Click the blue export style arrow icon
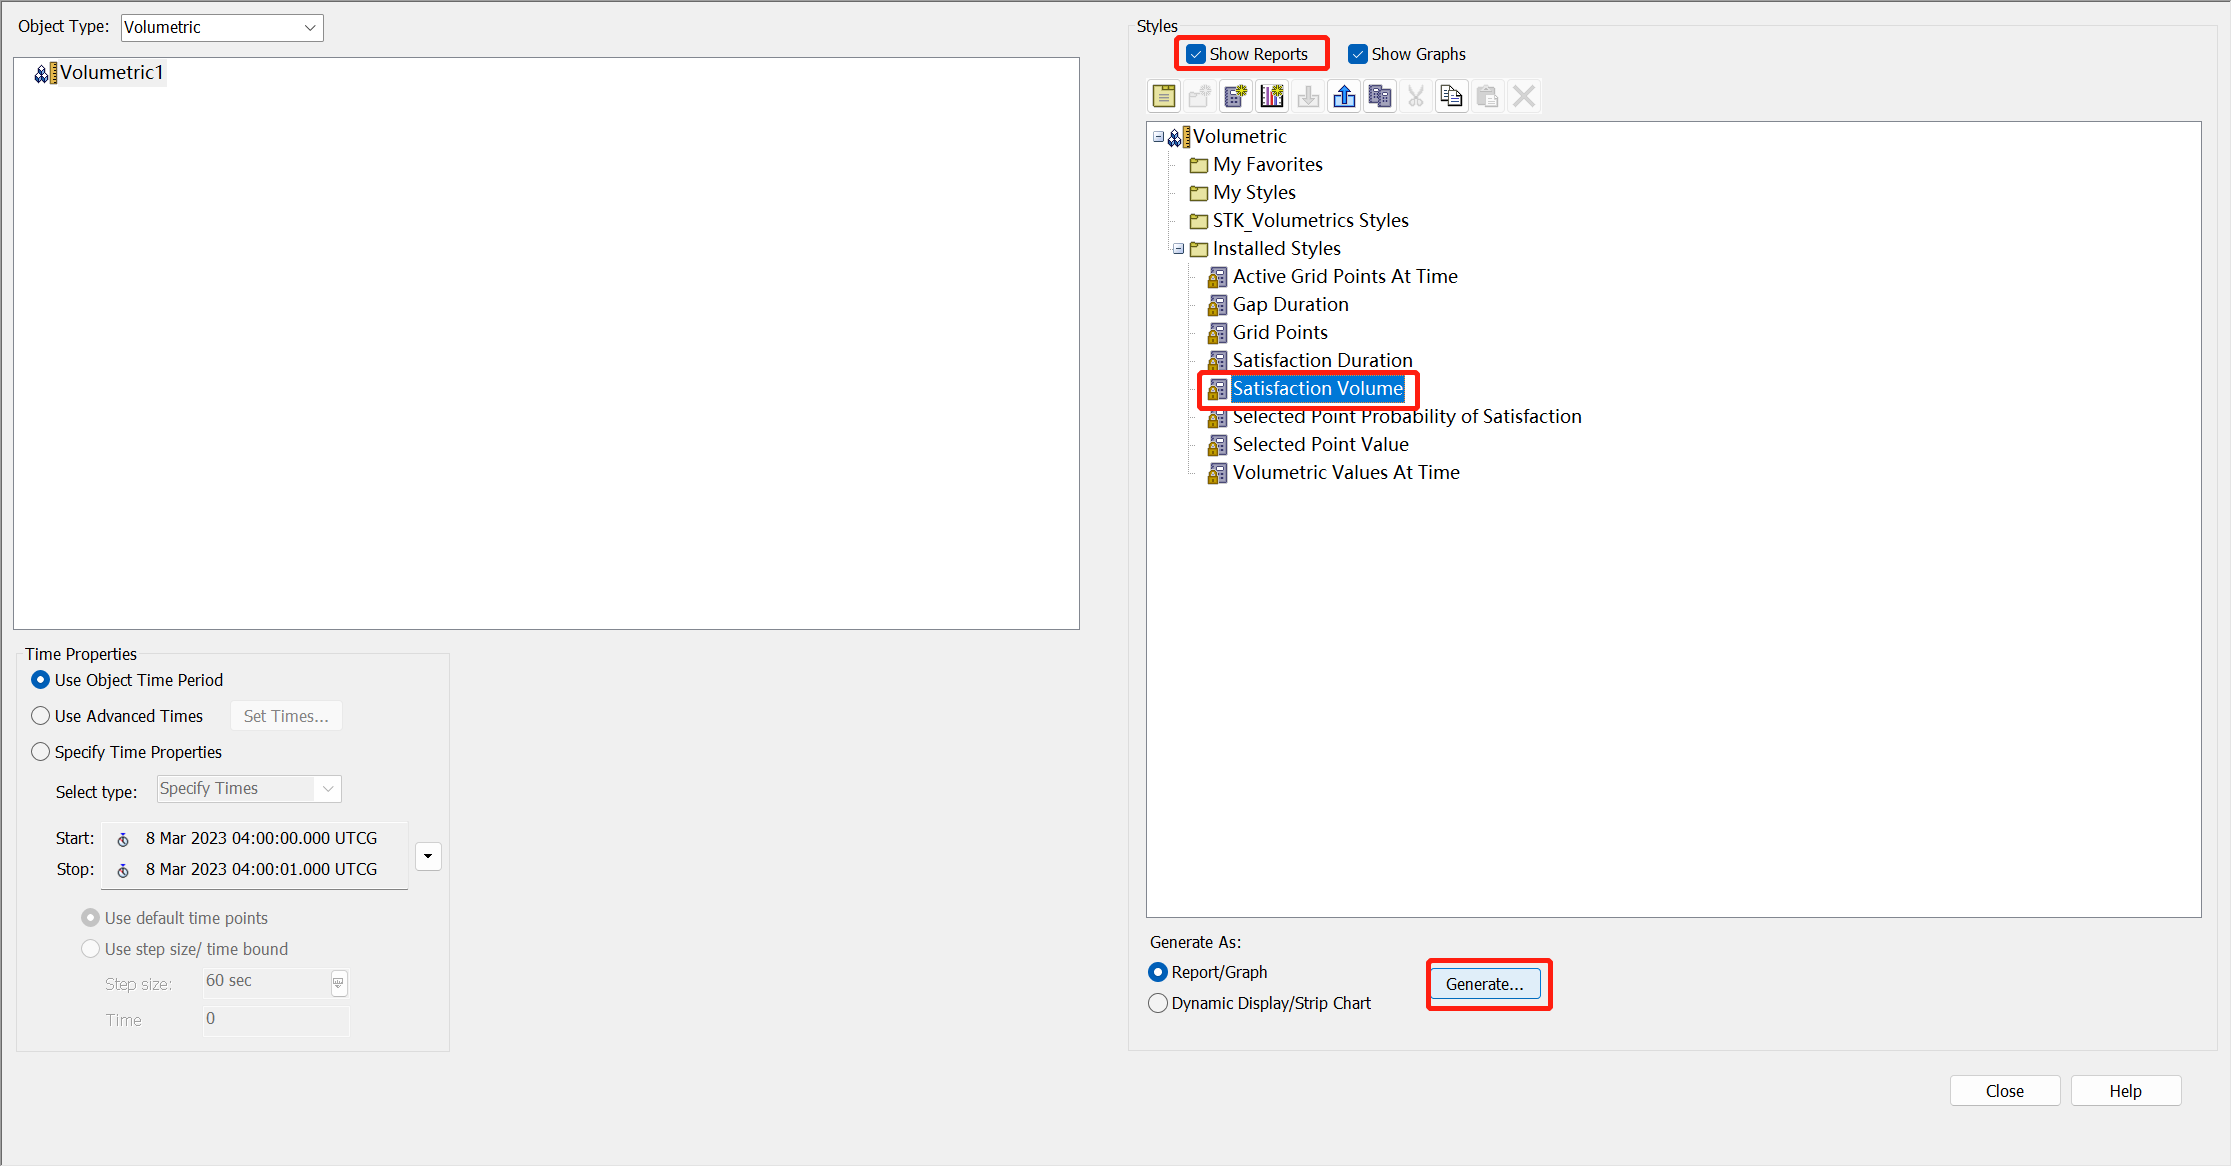 tap(1344, 96)
